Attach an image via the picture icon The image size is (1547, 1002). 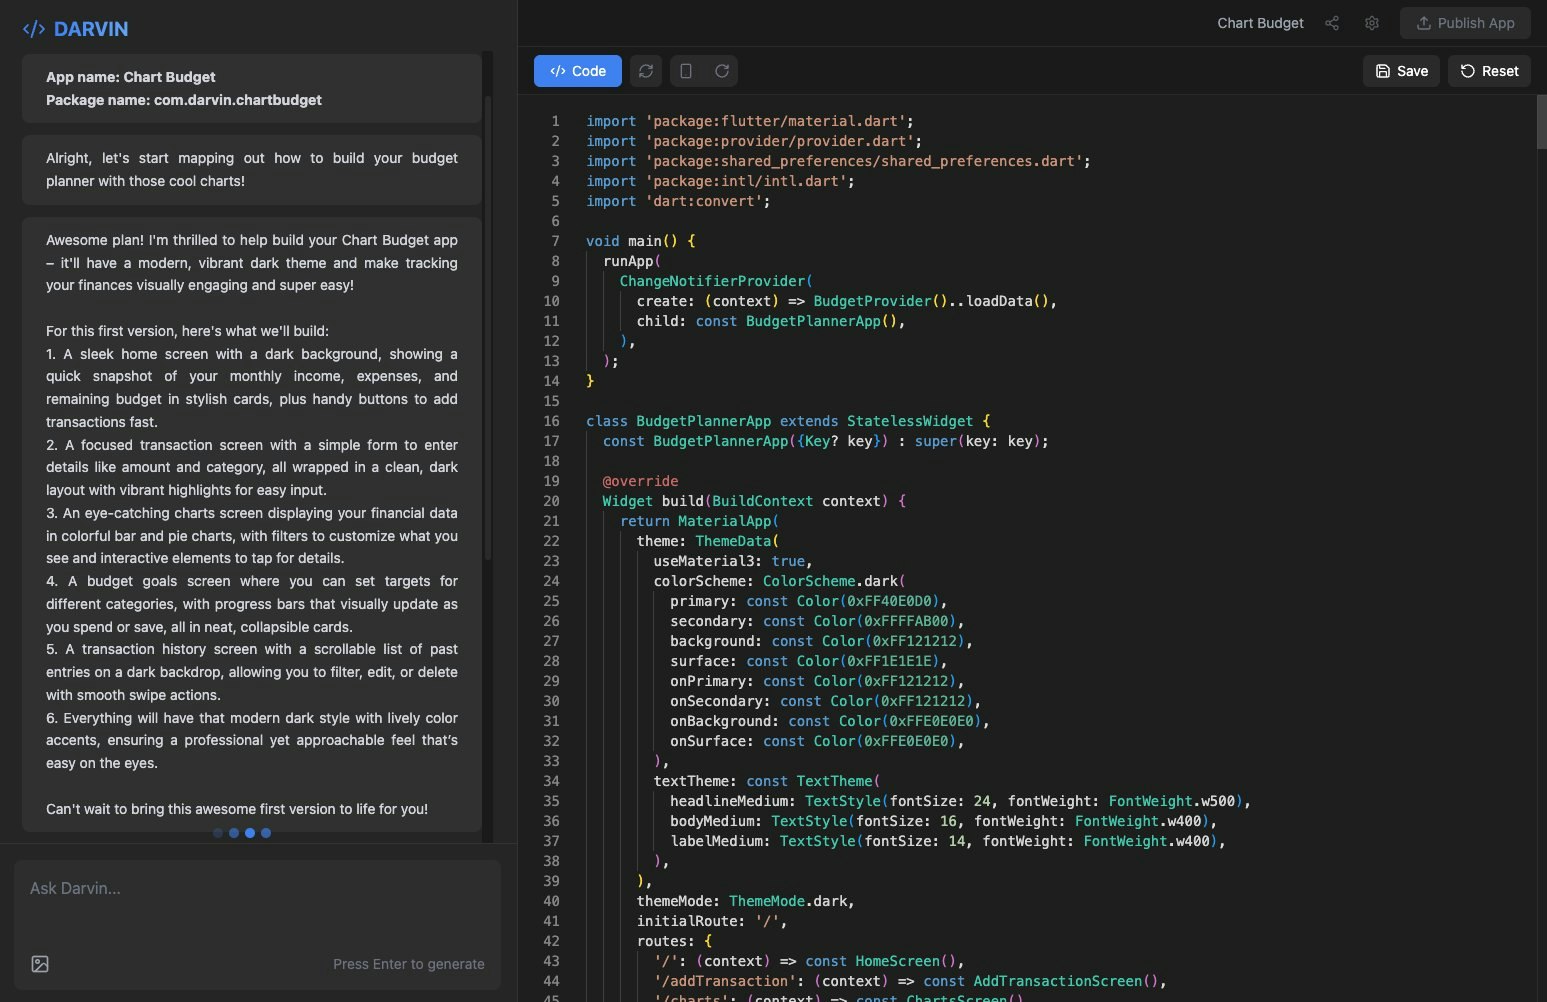tap(40, 964)
